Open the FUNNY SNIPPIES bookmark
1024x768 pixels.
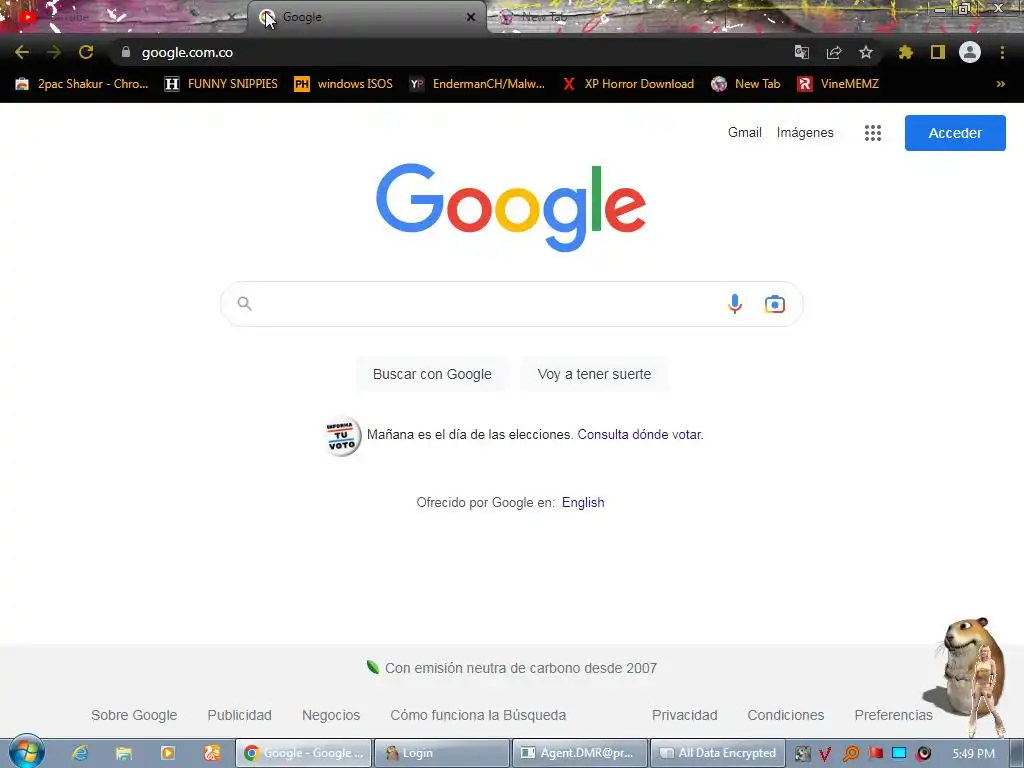click(221, 84)
